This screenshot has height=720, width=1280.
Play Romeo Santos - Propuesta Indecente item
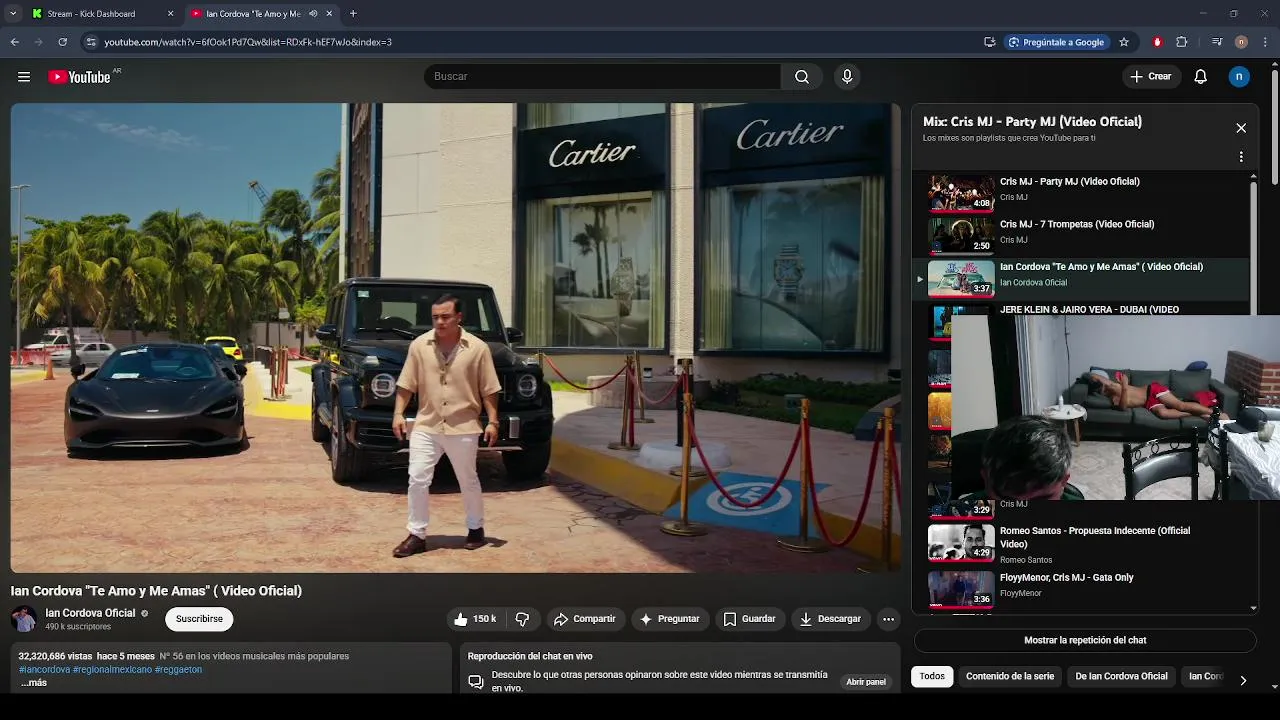pos(1081,544)
